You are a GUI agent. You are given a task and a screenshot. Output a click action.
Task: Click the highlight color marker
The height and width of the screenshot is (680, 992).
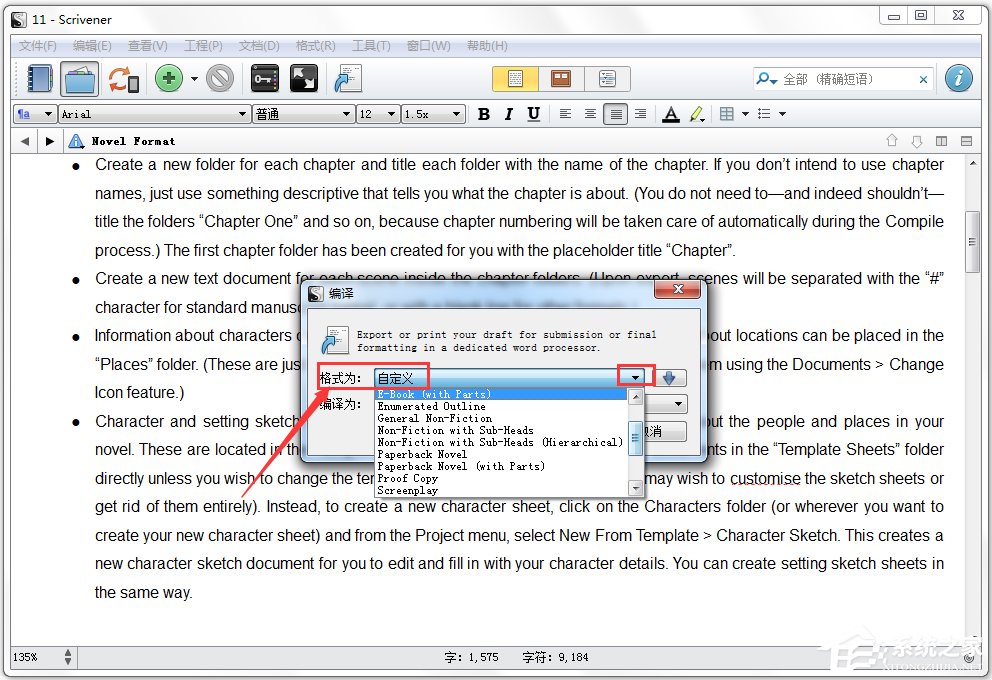coord(696,114)
